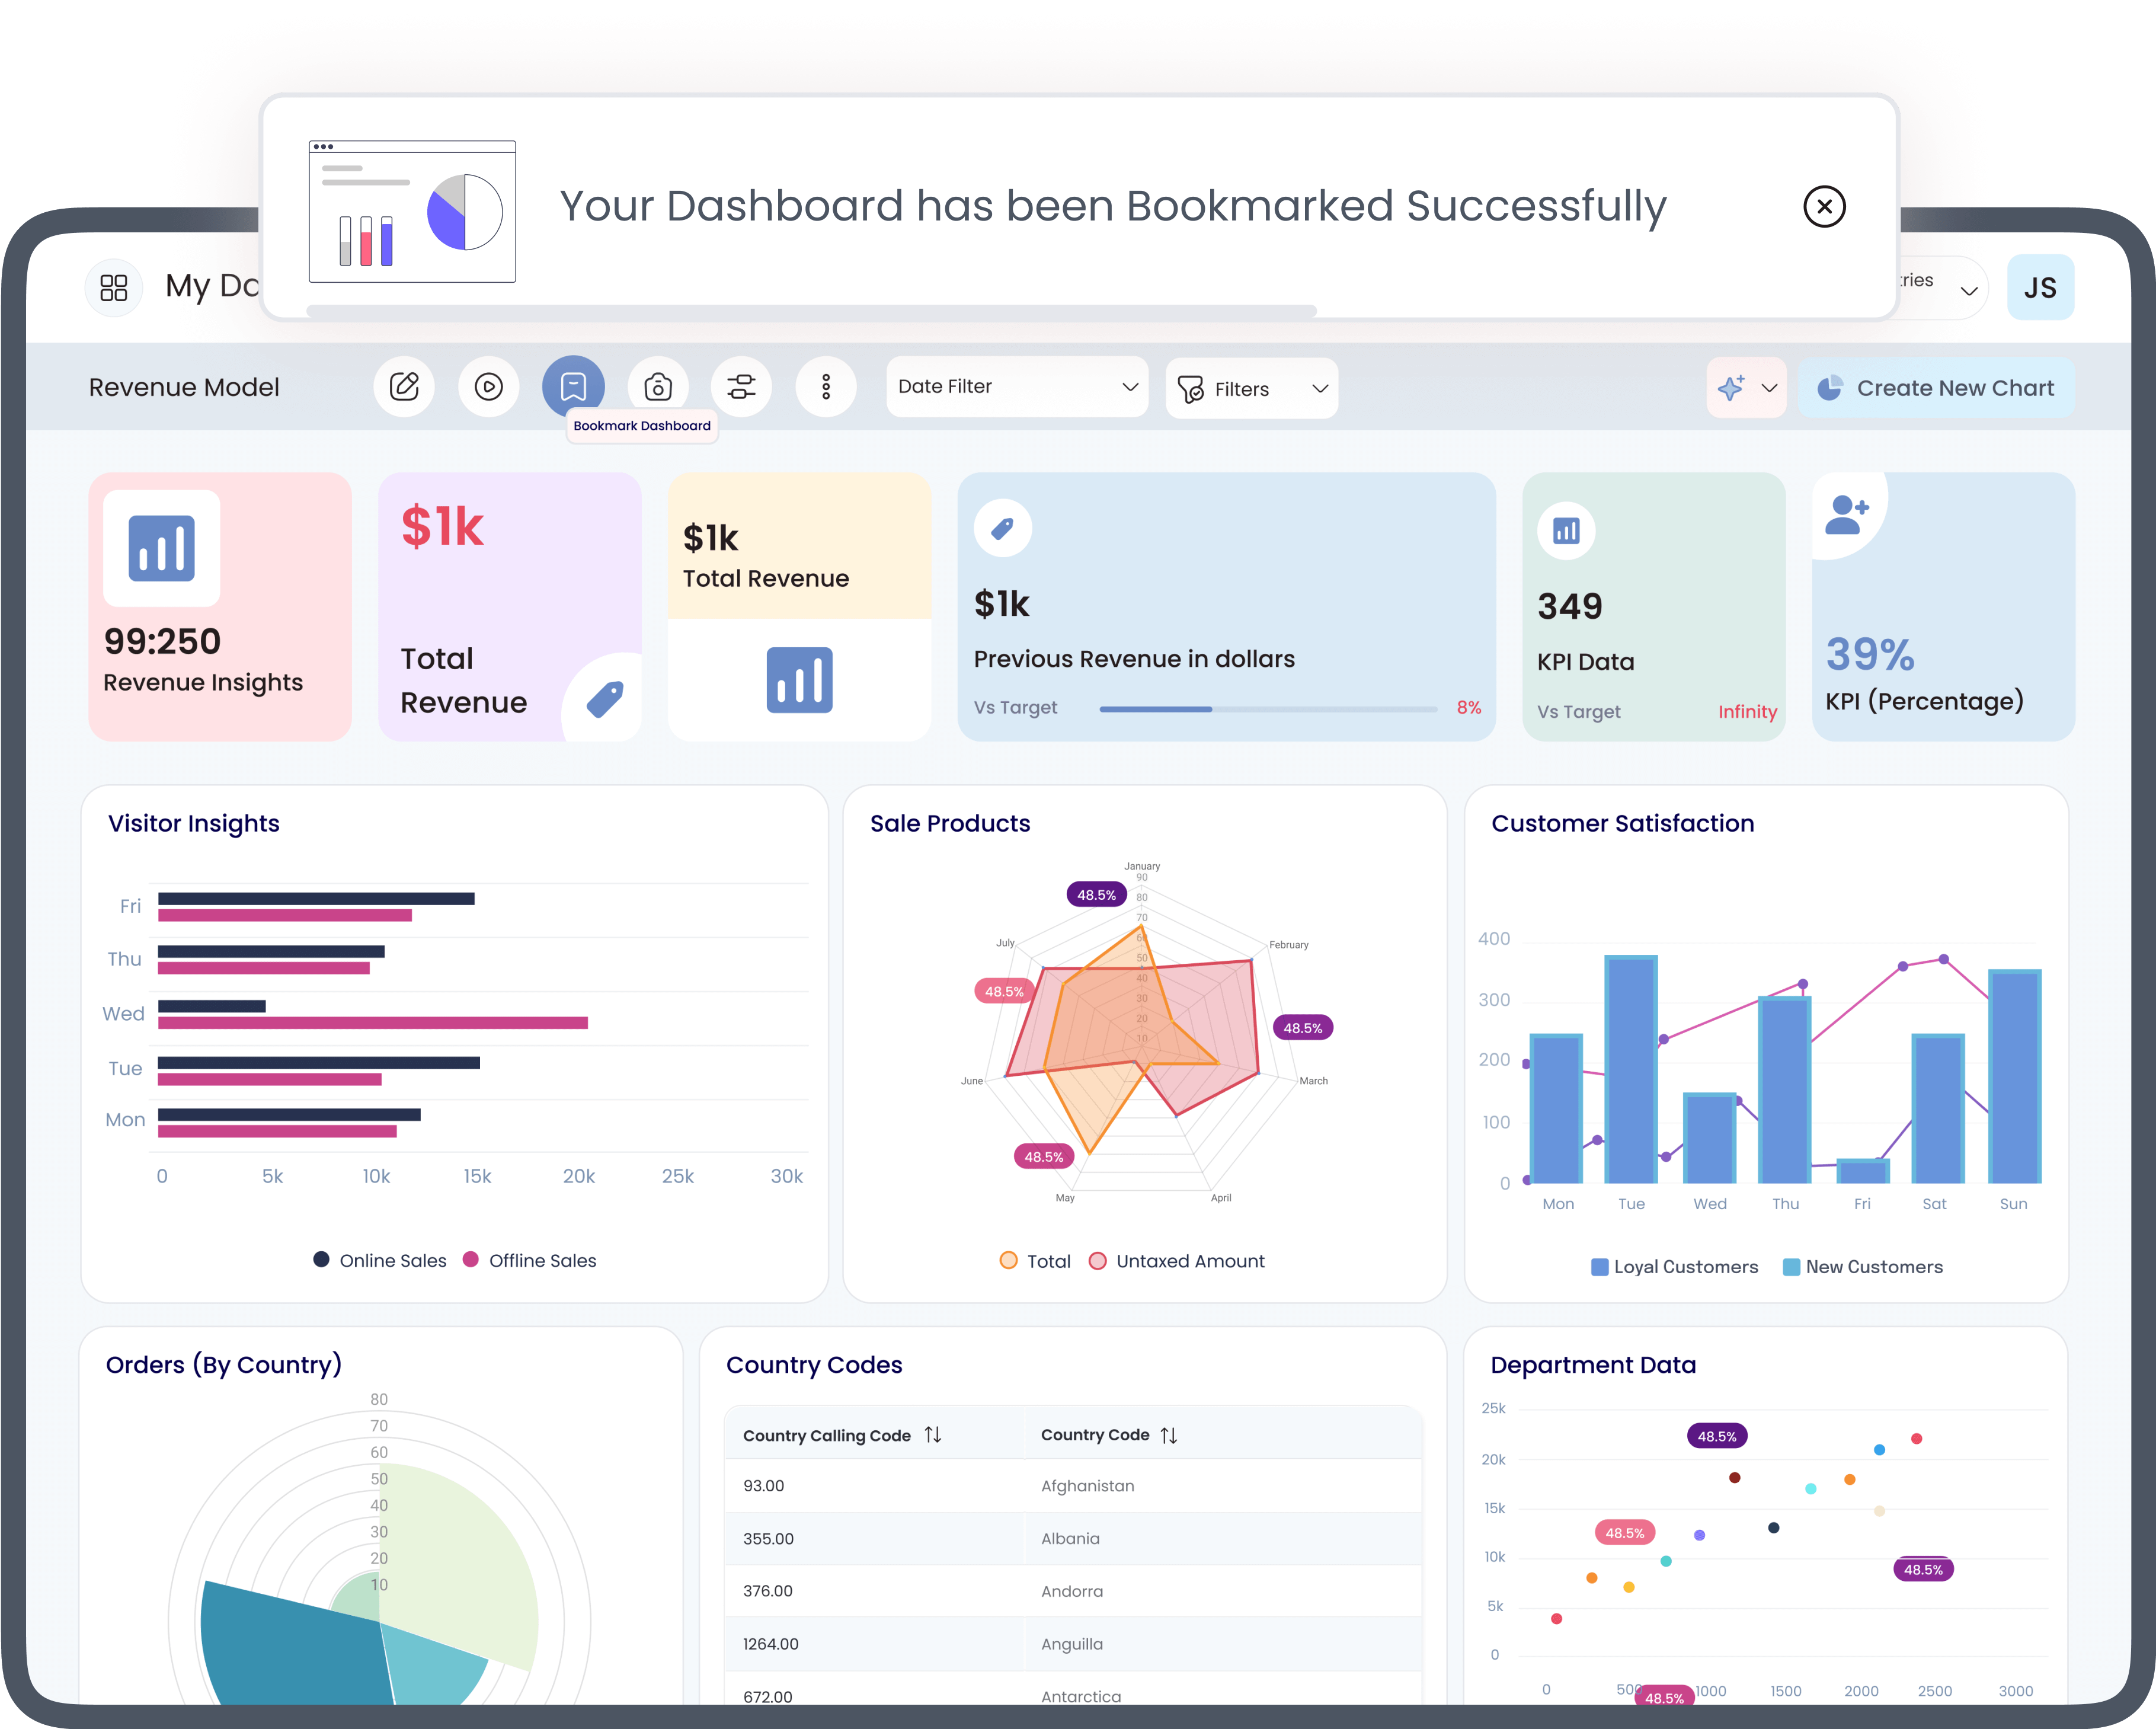
Task: Open the Filters dropdown
Action: tap(1251, 389)
